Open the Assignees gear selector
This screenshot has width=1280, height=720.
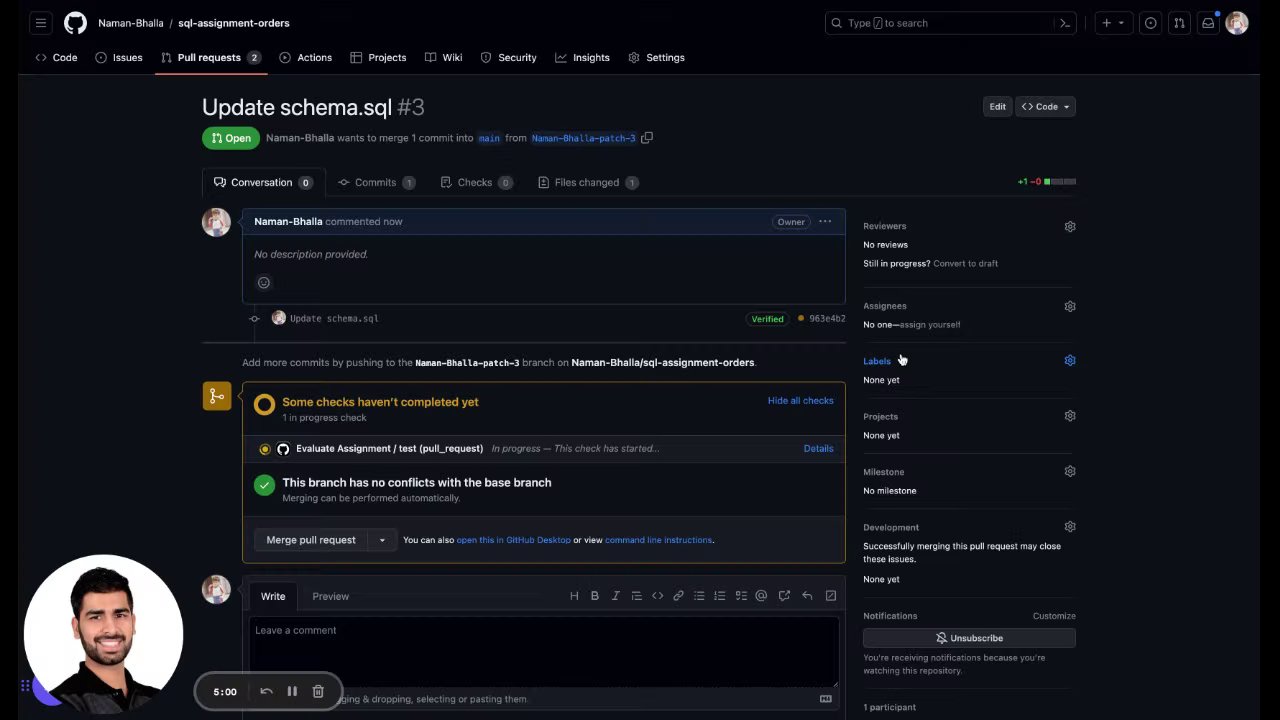tap(1070, 307)
